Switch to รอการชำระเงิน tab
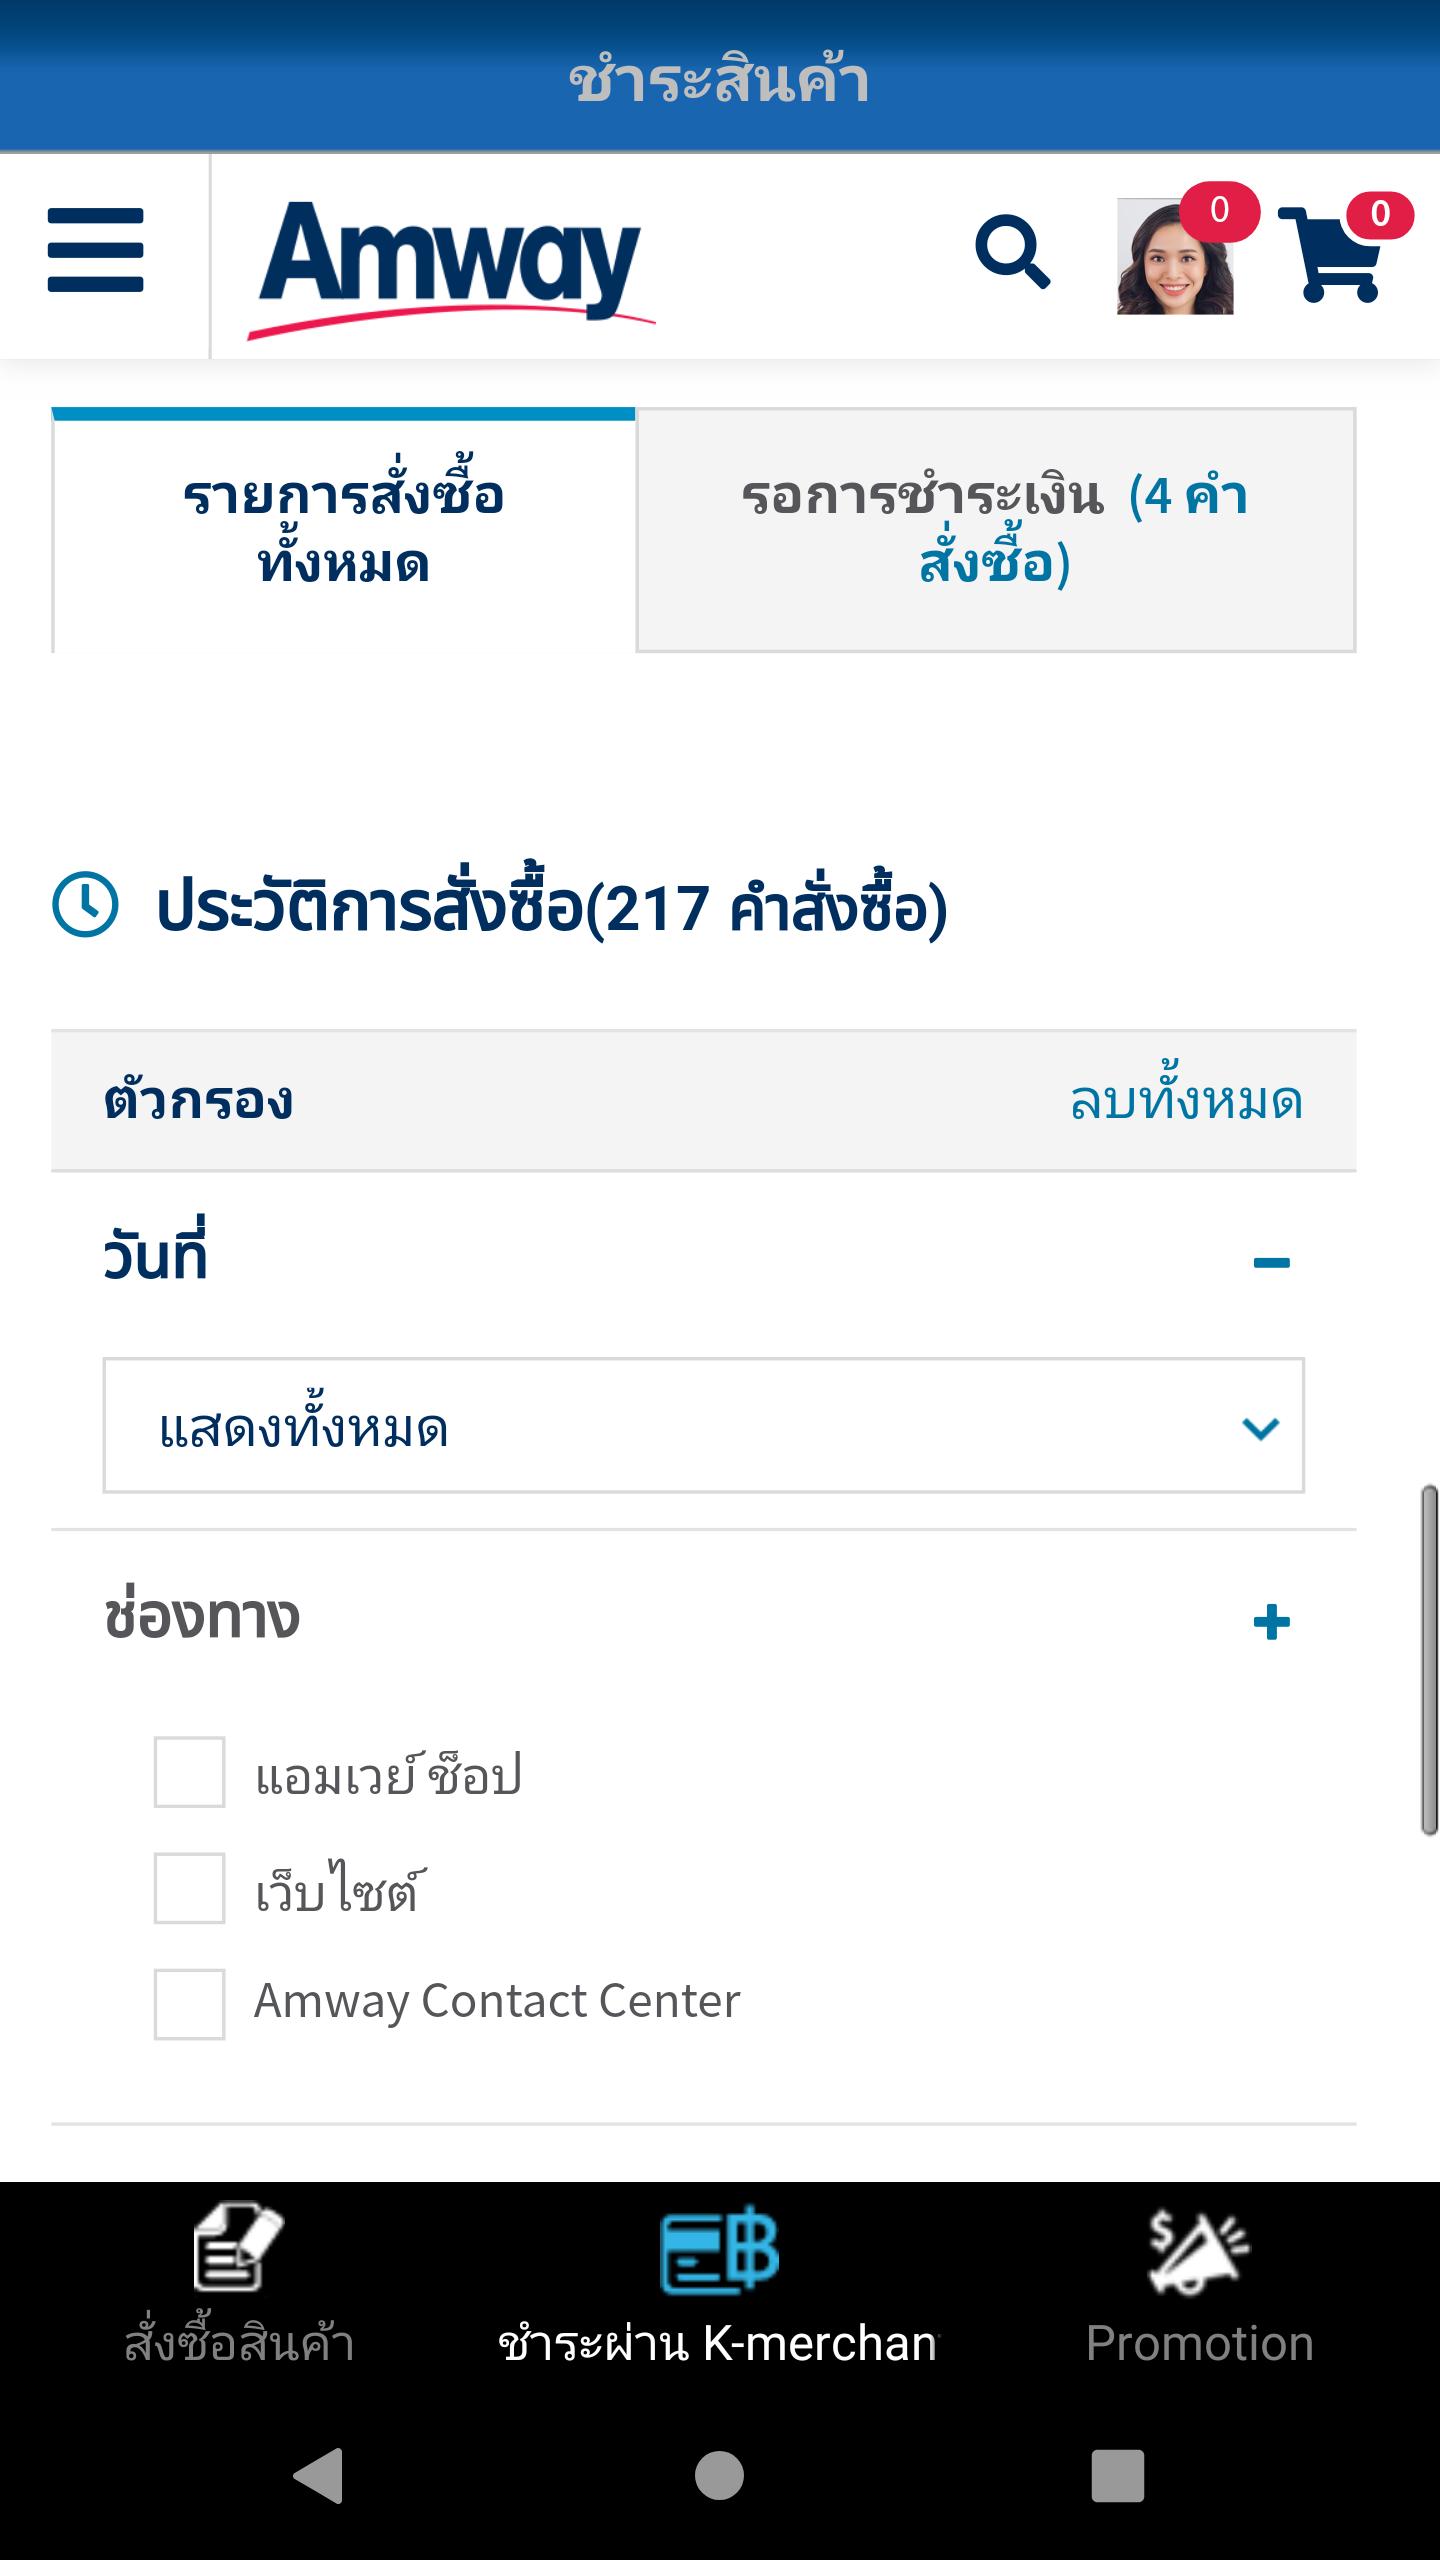Image resolution: width=1440 pixels, height=2560 pixels. pyautogui.click(x=996, y=530)
